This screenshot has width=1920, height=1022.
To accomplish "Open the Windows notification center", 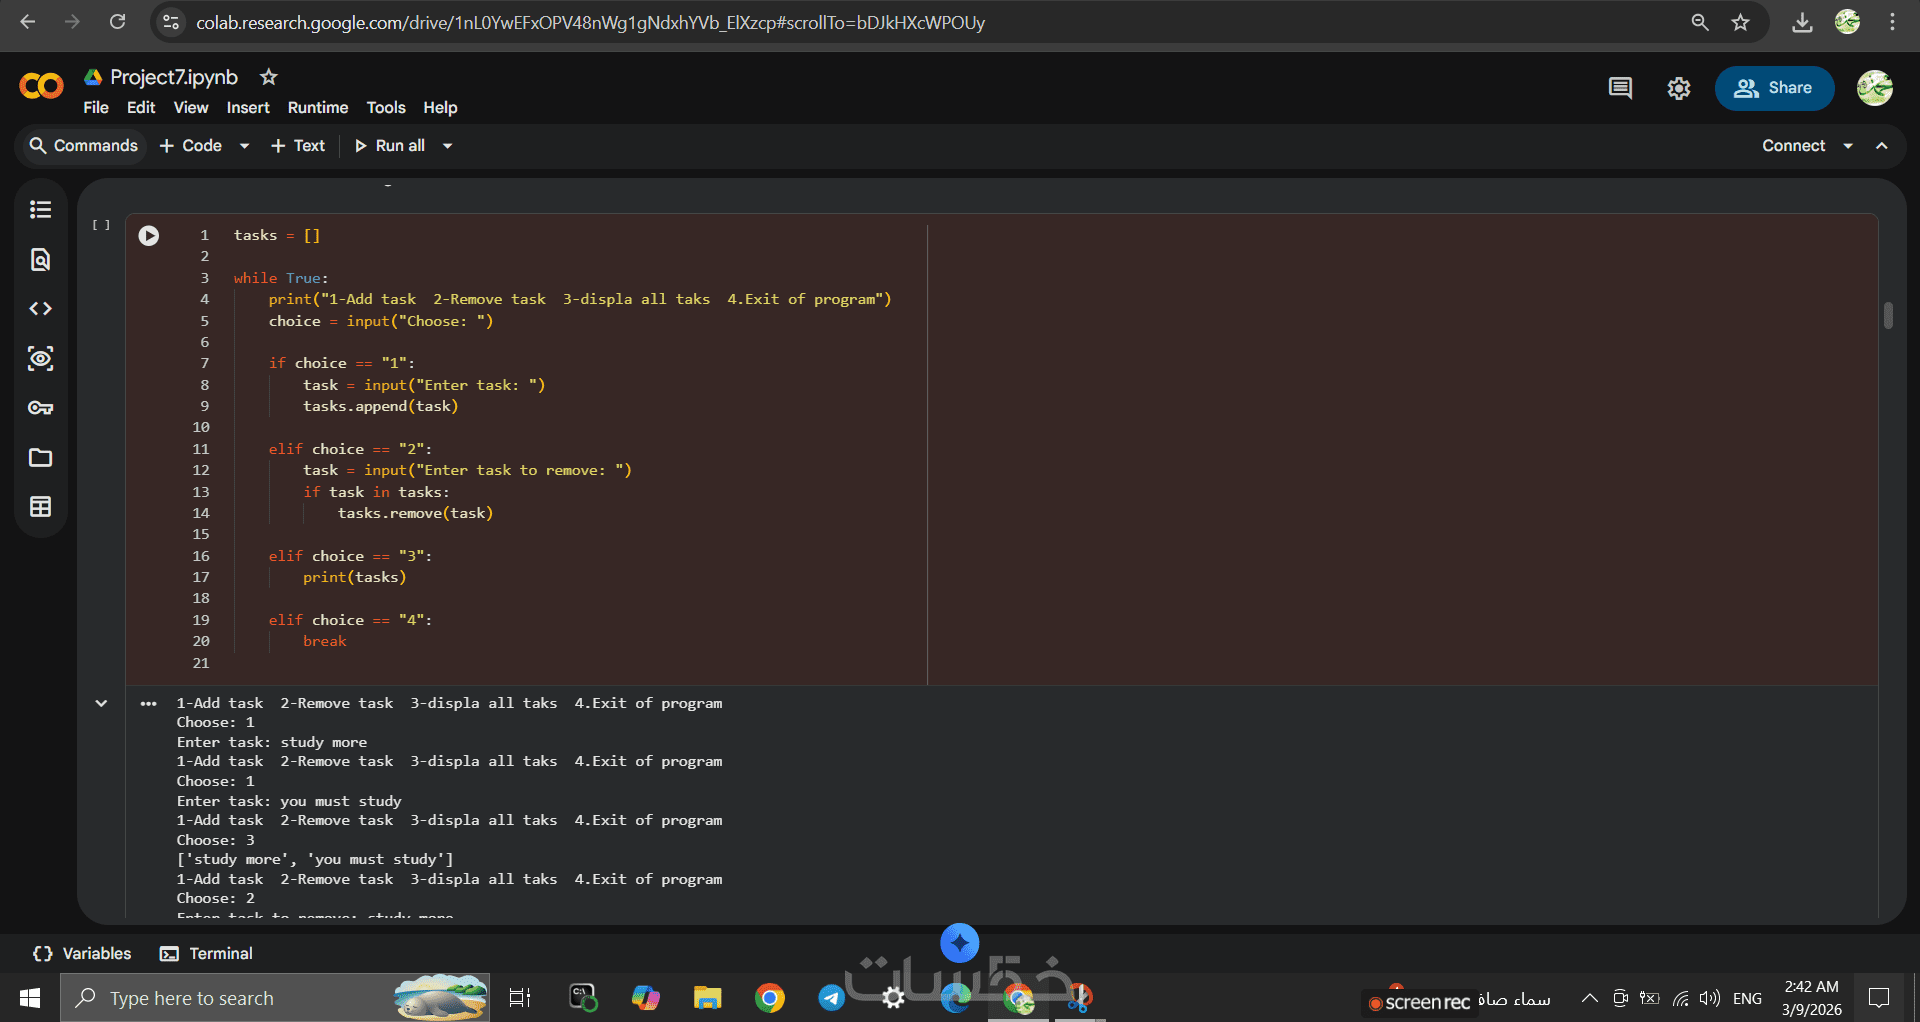I will click(x=1880, y=998).
